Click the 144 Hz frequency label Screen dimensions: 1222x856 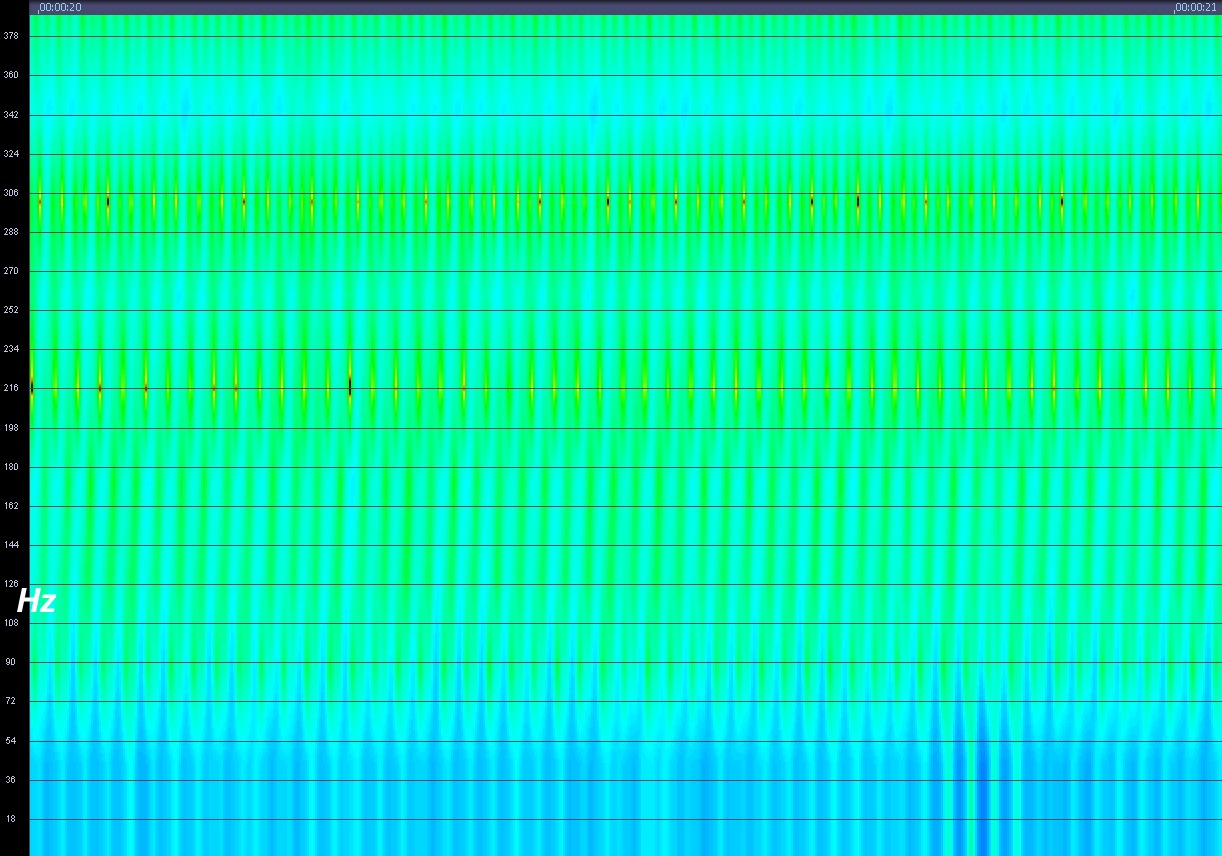(12, 545)
